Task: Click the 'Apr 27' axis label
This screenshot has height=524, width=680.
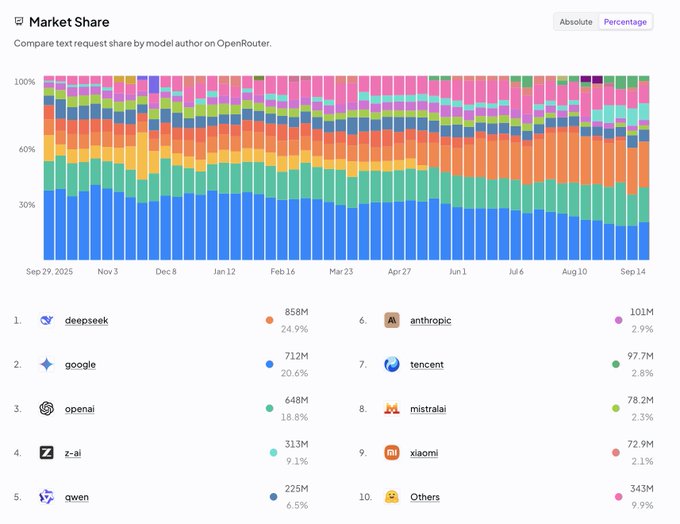Action: (x=399, y=272)
